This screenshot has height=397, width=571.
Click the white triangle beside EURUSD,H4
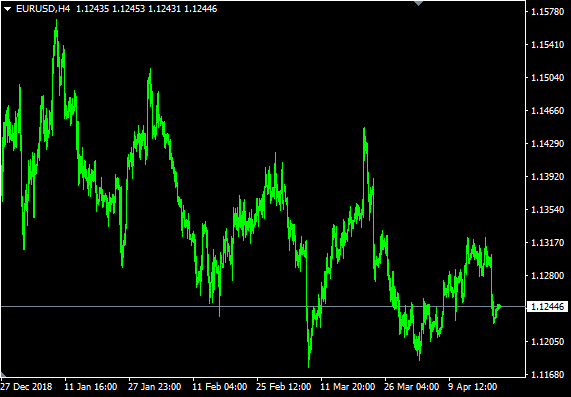click(x=7, y=9)
